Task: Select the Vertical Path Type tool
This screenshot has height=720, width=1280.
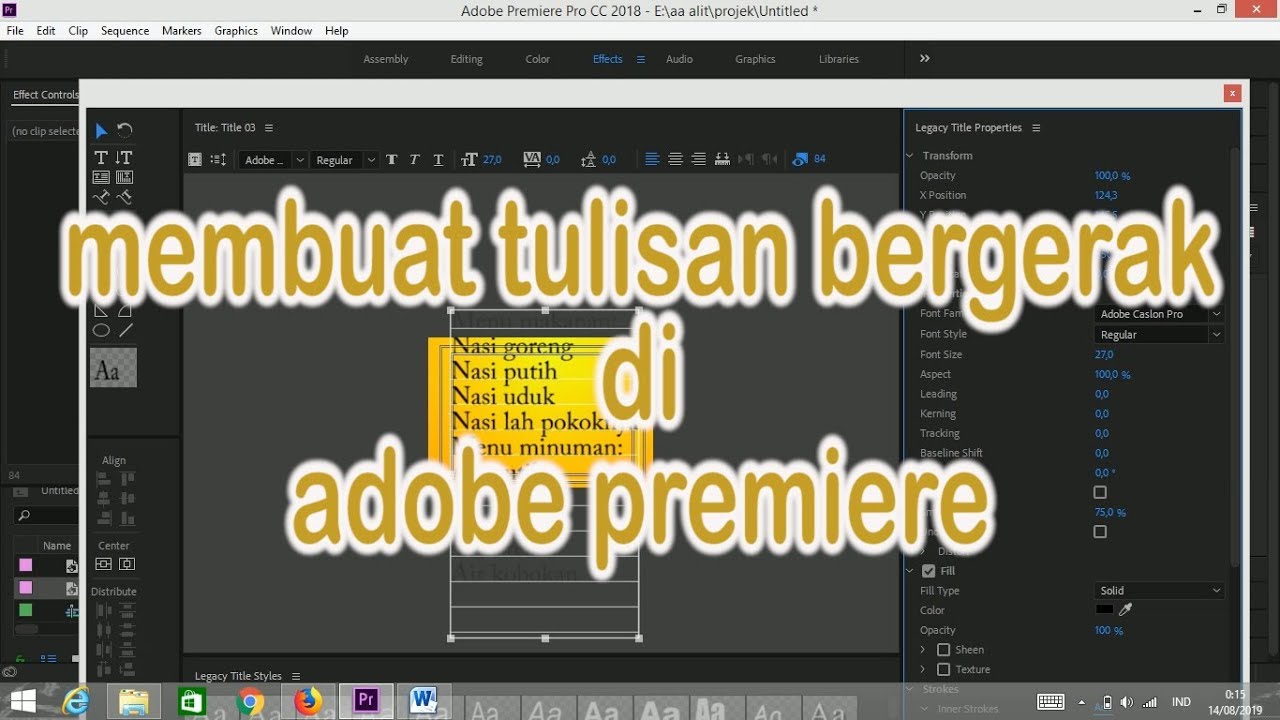Action: click(x=124, y=197)
